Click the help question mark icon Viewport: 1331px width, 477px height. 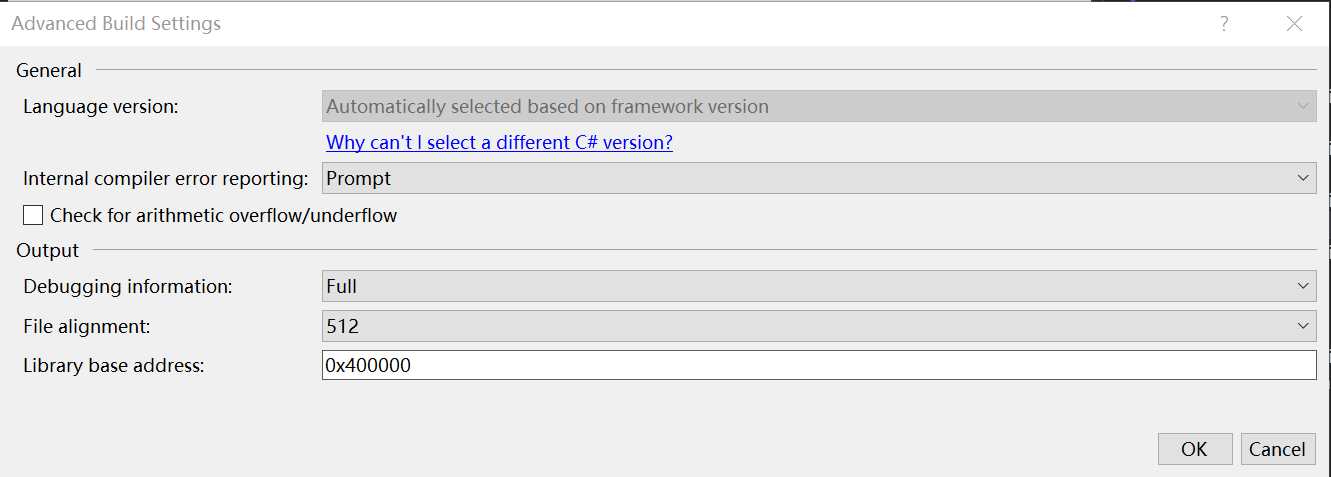(x=1224, y=24)
